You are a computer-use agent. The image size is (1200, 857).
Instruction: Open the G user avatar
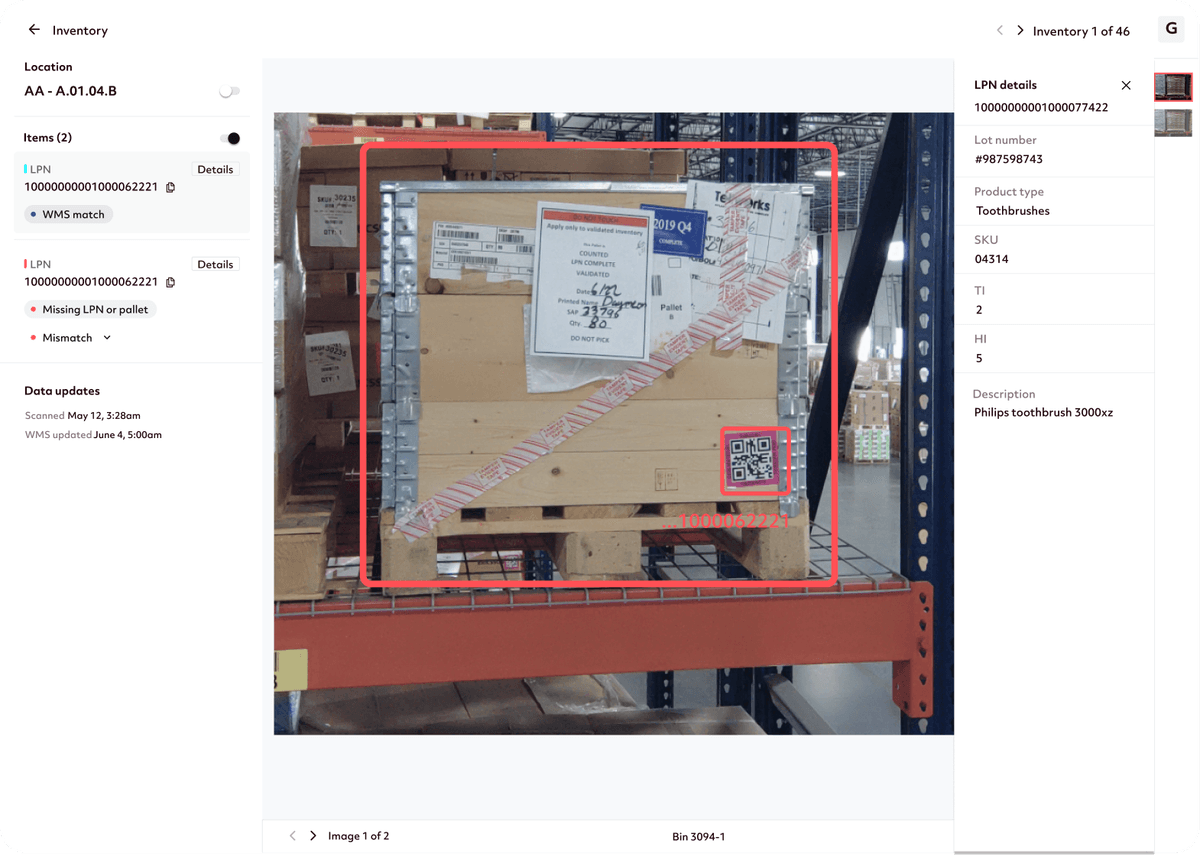coord(1171,29)
